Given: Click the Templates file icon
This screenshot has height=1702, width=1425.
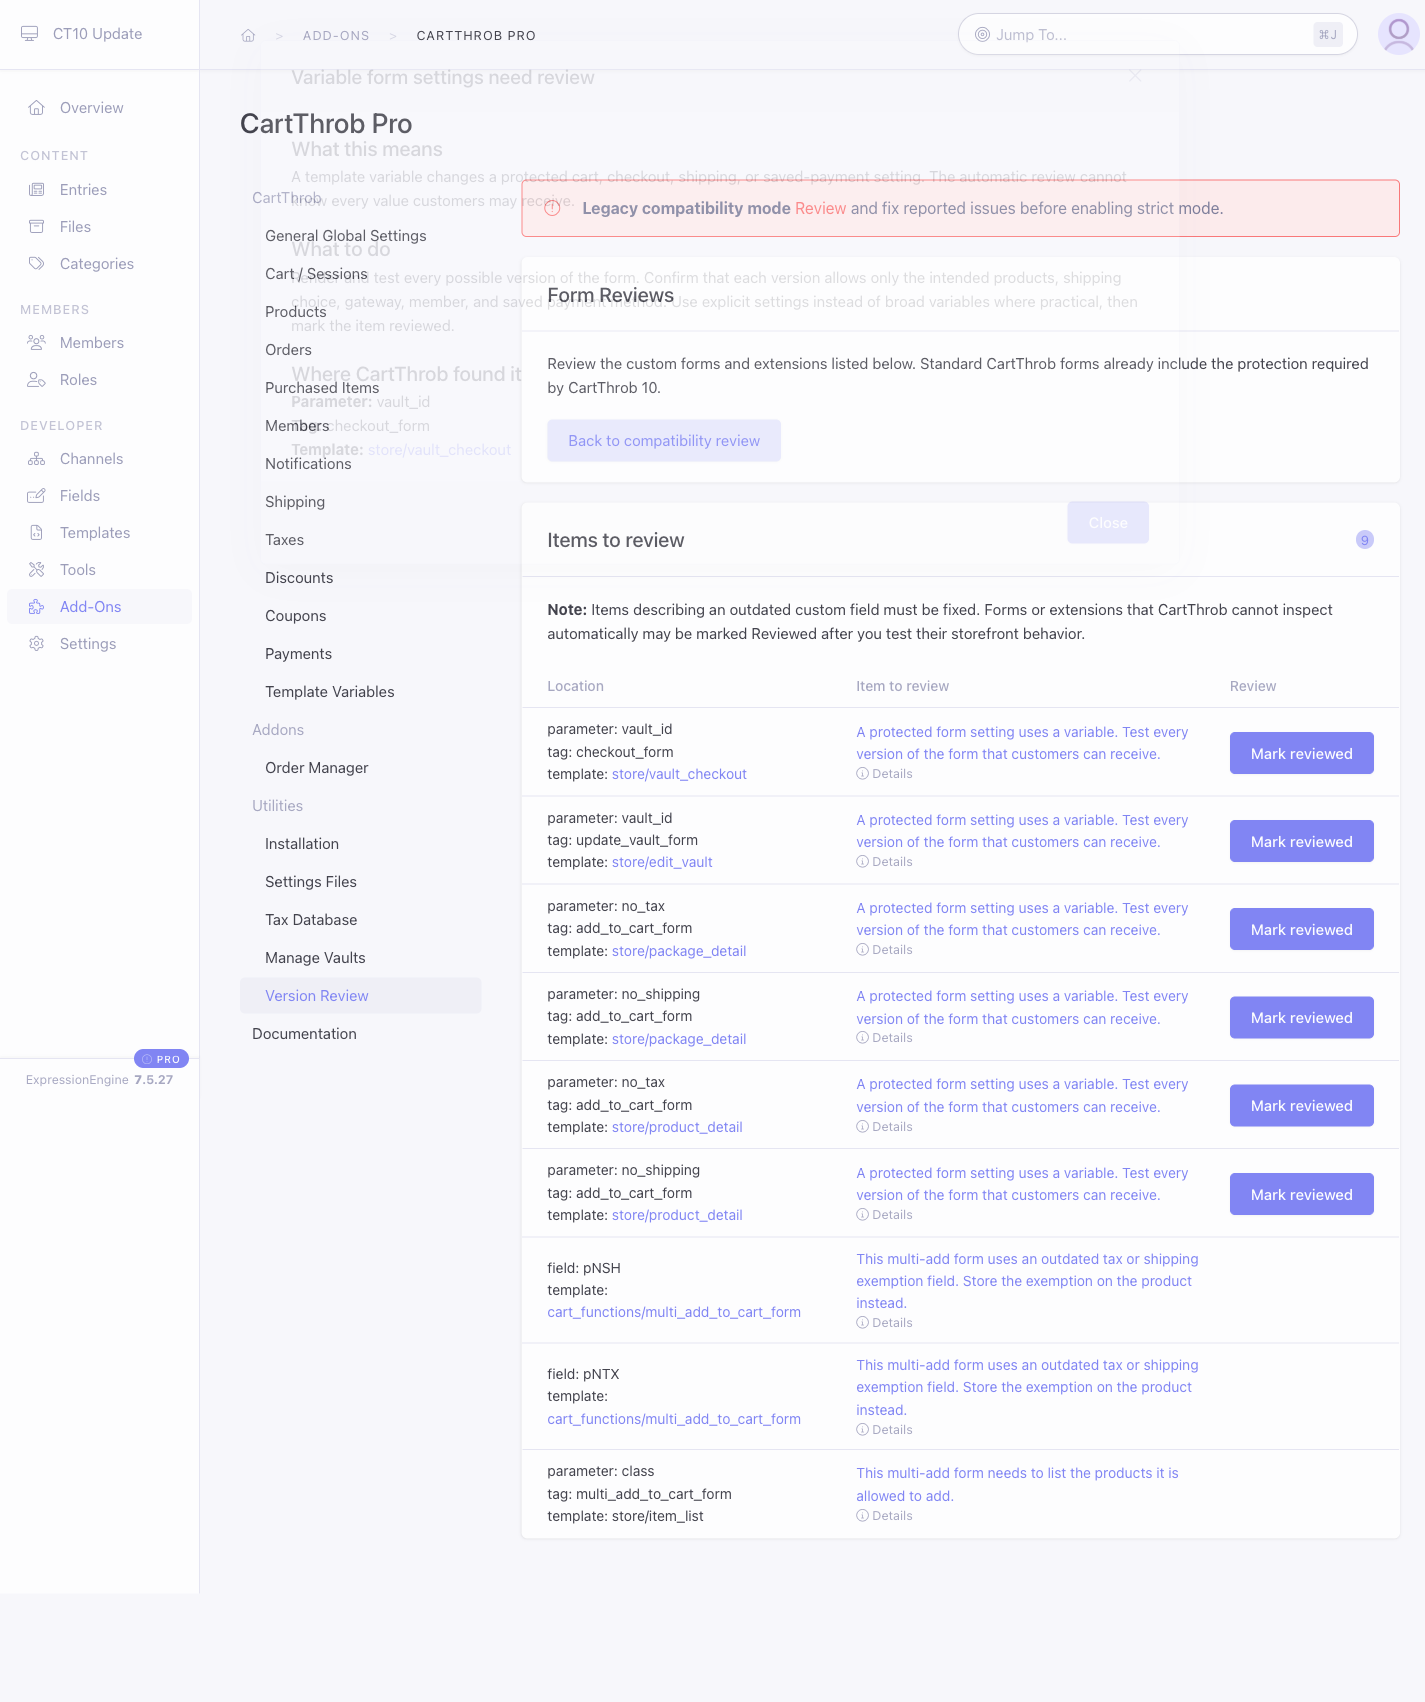Looking at the screenshot, I should [x=37, y=533].
